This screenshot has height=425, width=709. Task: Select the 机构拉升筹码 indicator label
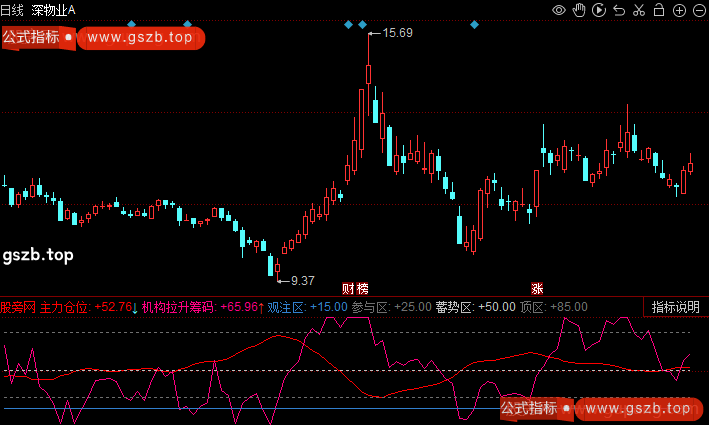[x=178, y=307]
